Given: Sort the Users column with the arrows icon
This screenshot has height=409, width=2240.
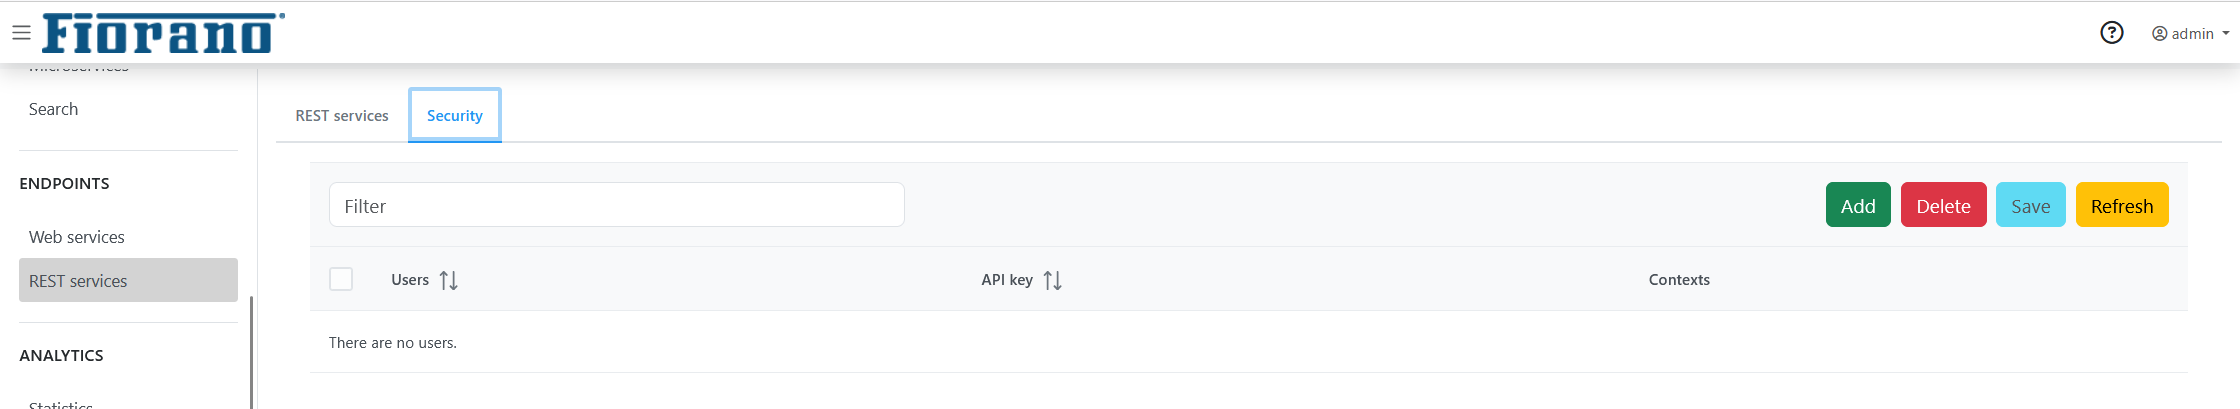Looking at the screenshot, I should tap(449, 281).
